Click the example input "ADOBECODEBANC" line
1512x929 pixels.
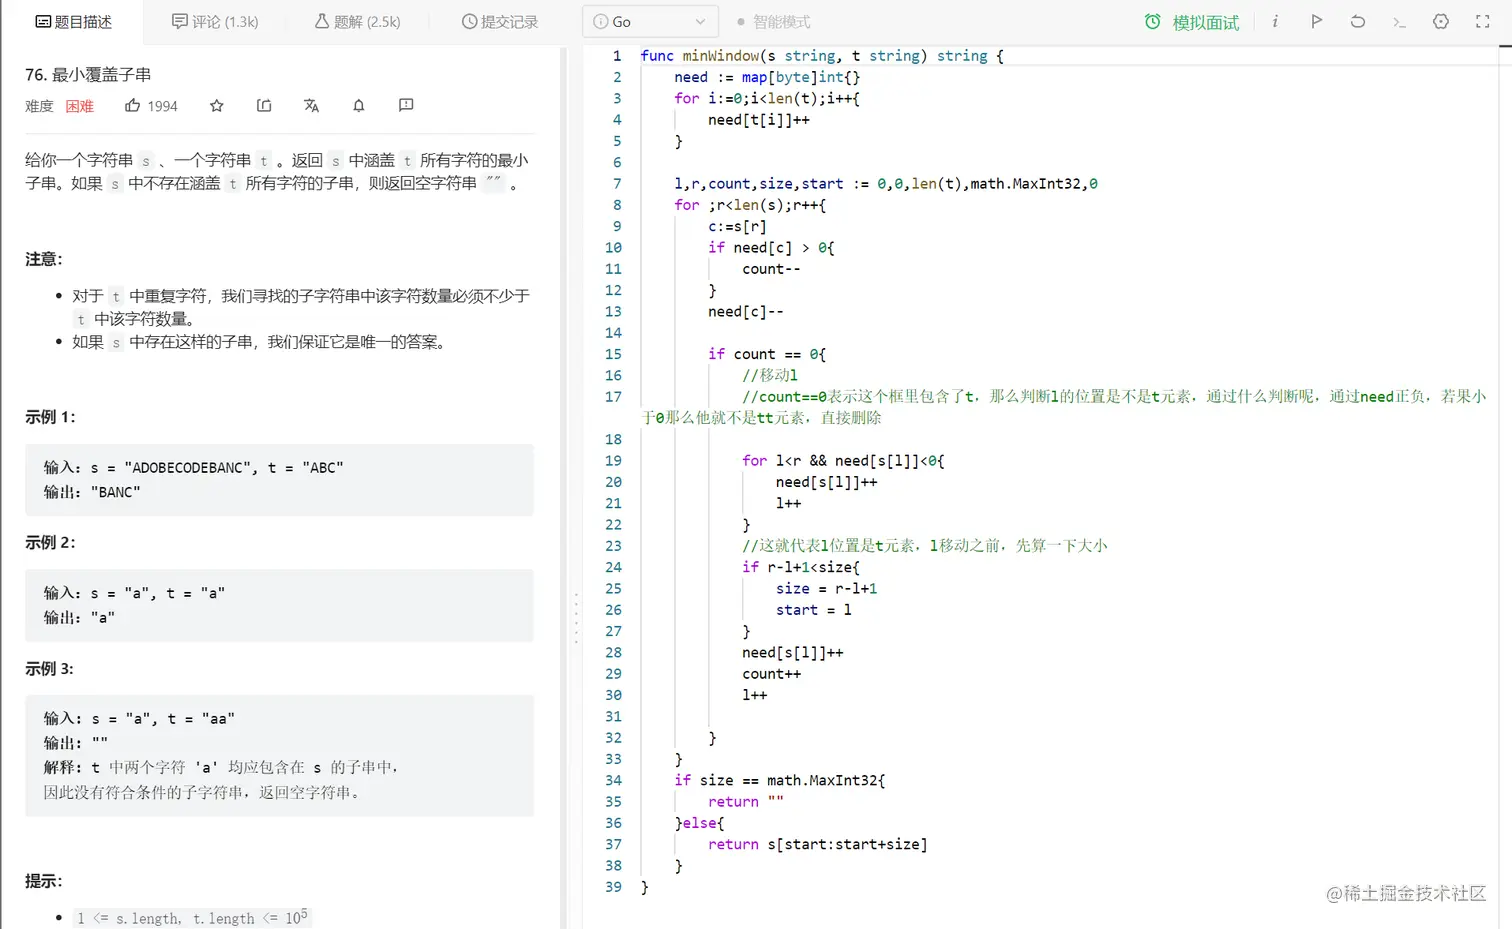pyautogui.click(x=194, y=467)
